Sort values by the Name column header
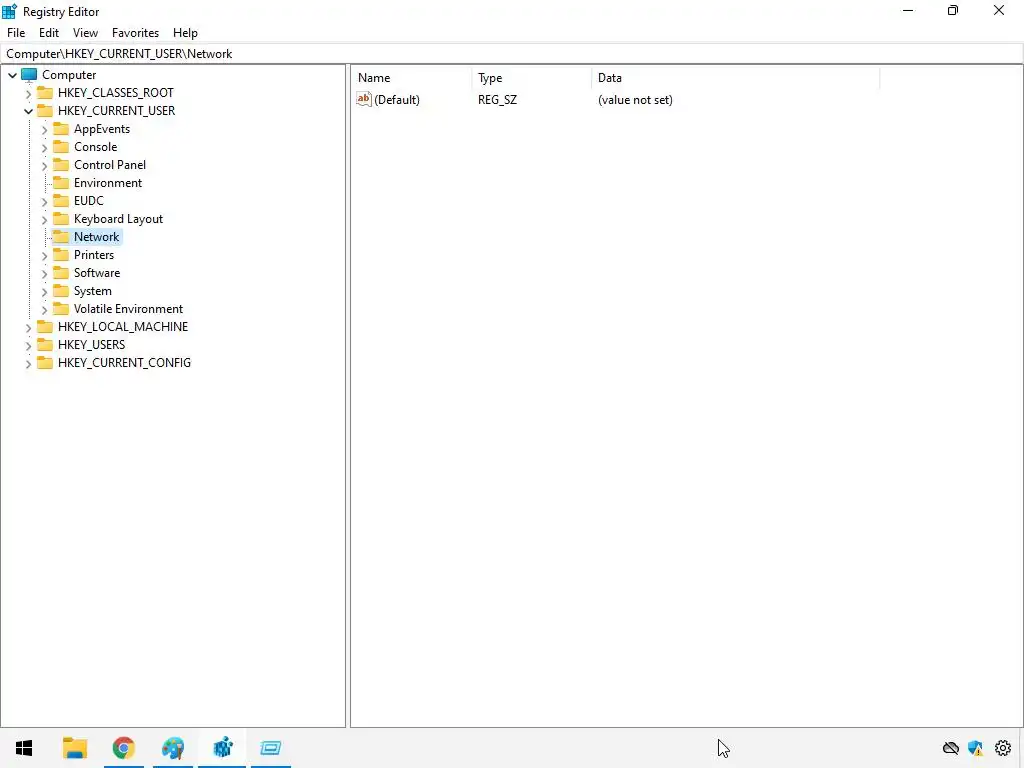Viewport: 1024px width, 768px height. click(x=411, y=78)
